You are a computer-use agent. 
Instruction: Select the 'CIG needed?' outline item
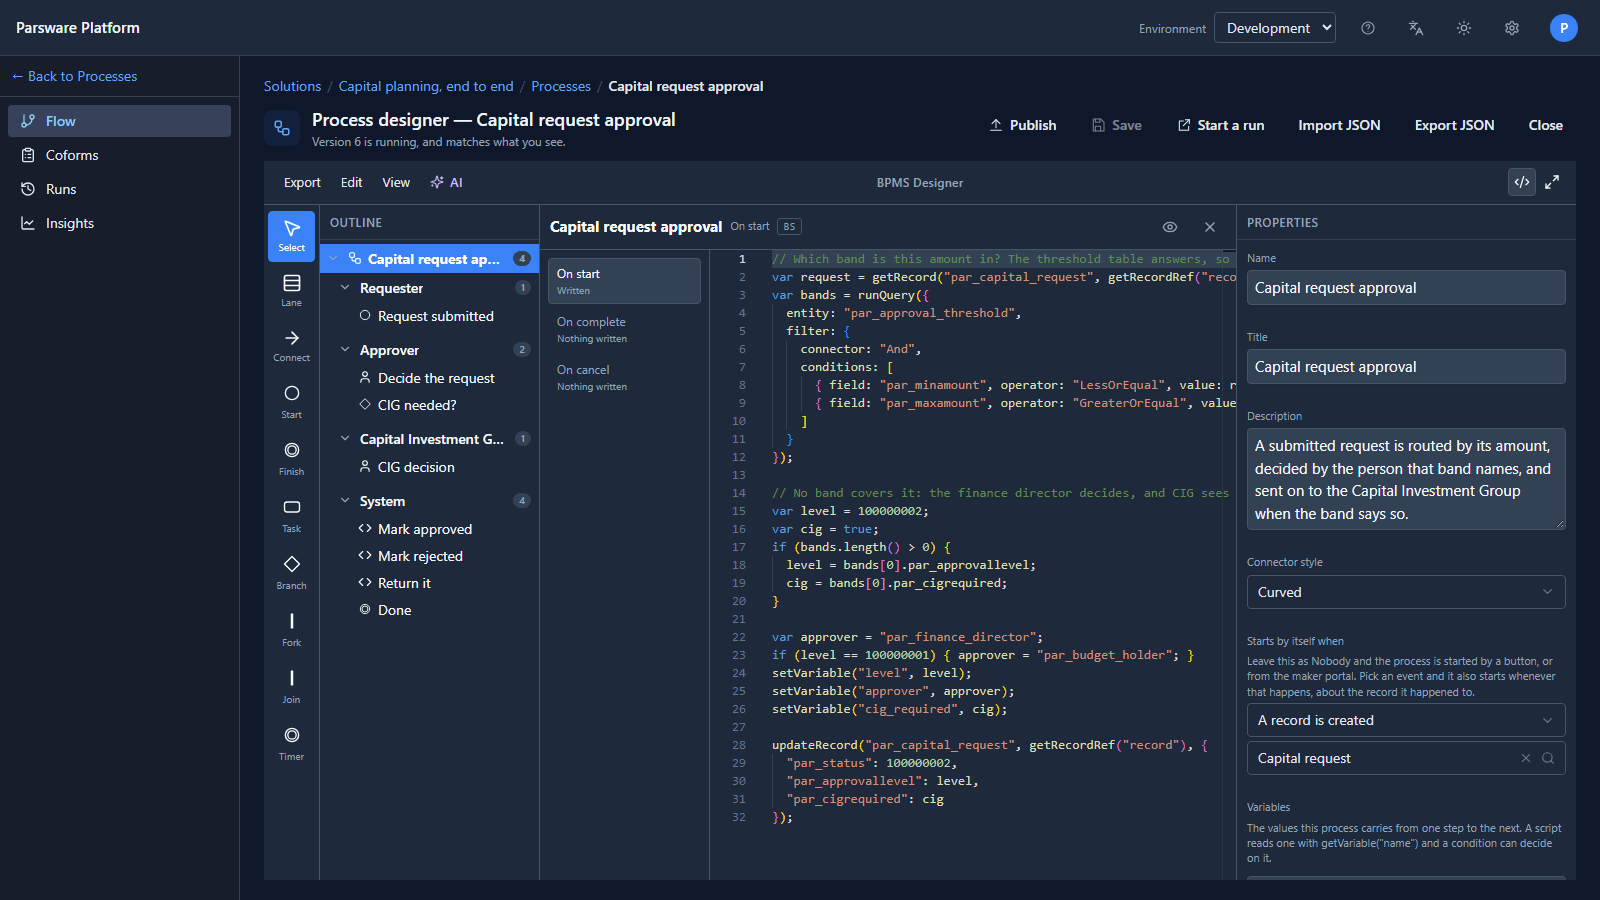point(430,405)
